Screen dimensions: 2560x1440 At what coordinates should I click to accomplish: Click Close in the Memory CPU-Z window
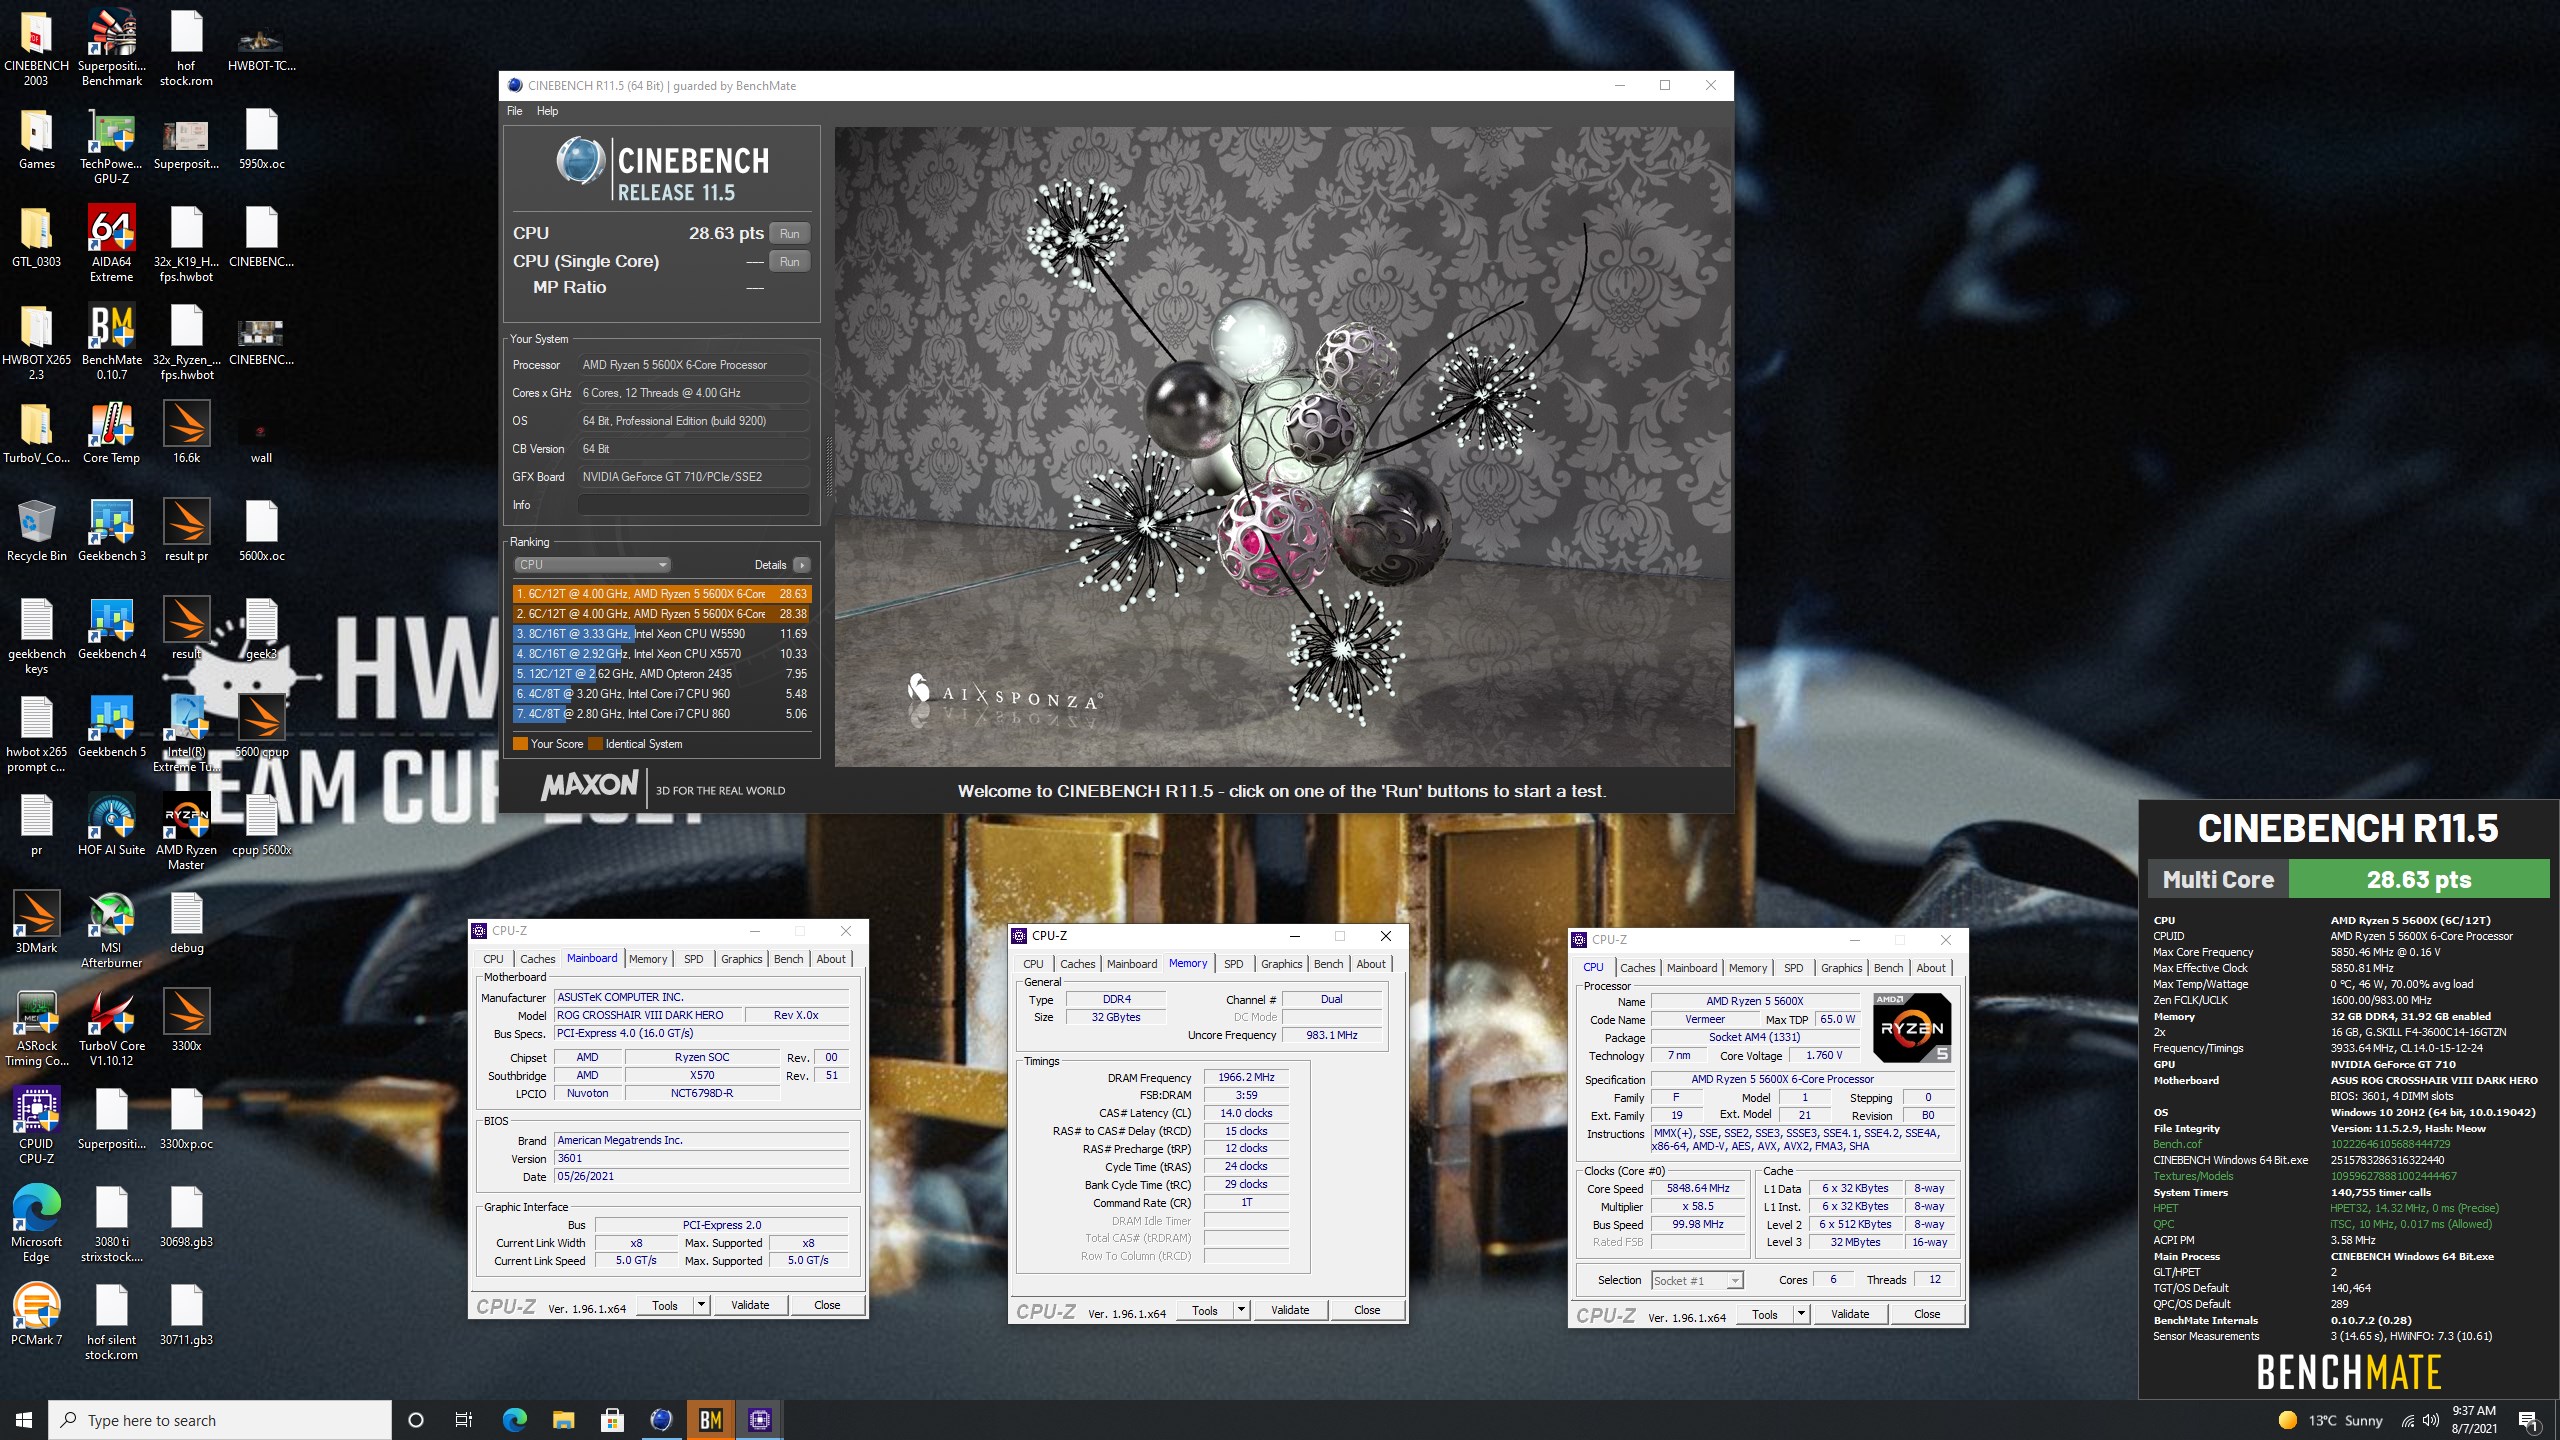[1367, 1310]
